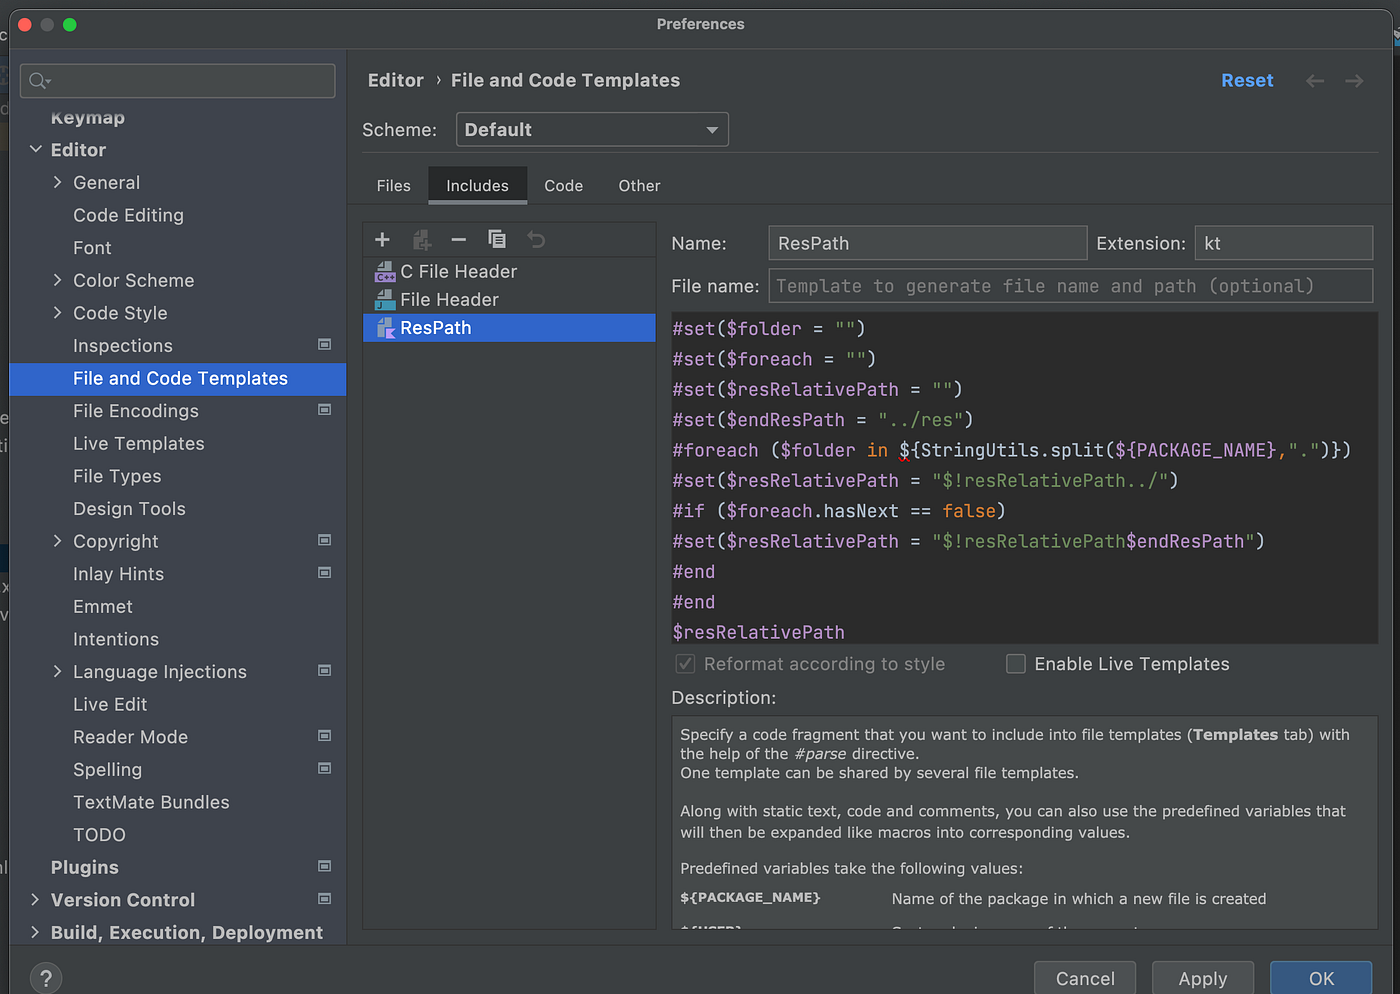The image size is (1400, 994).
Task: Click the back navigation arrow
Action: click(1315, 81)
